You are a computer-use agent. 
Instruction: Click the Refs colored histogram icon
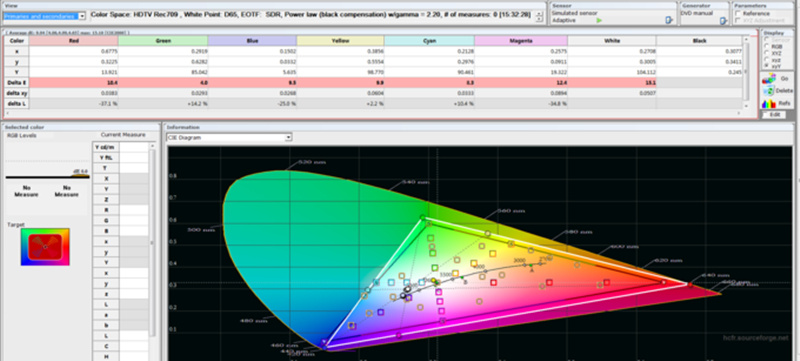768,104
